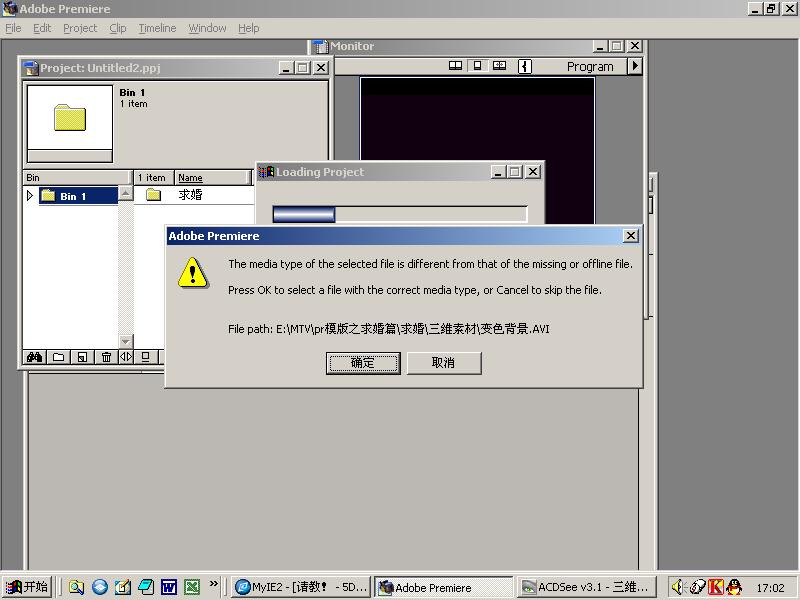This screenshot has width=800, height=600.
Task: Click the 确定 (OK) button in dialog
Action: click(363, 363)
